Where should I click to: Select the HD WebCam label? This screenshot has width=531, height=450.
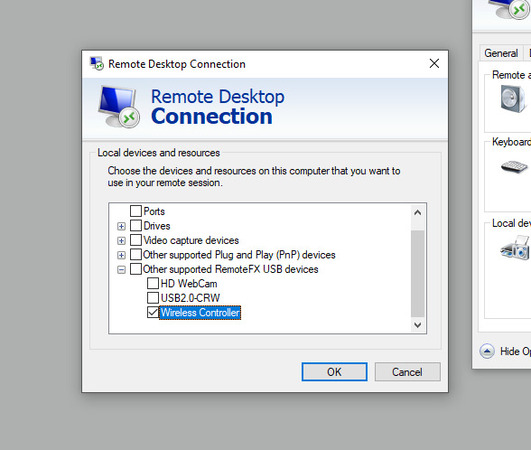pyautogui.click(x=189, y=283)
